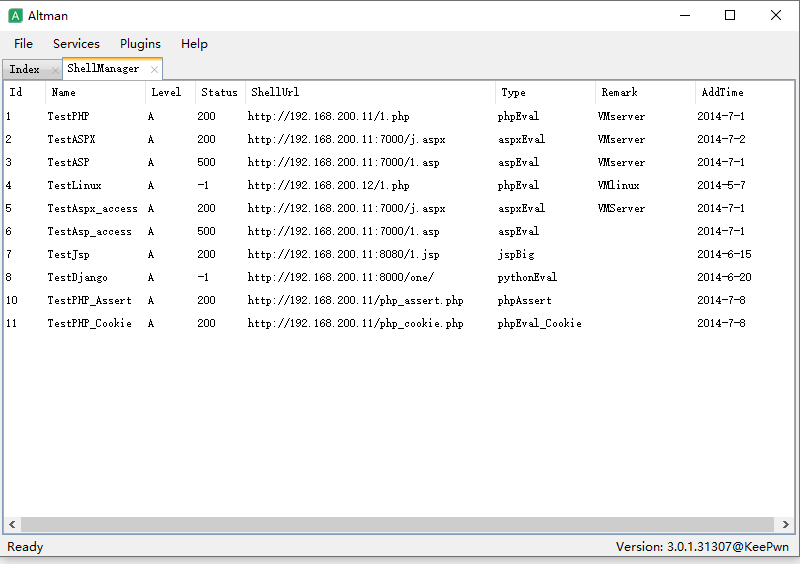This screenshot has height=564, width=800.
Task: Select the TestLinux shell row
Action: 74,185
